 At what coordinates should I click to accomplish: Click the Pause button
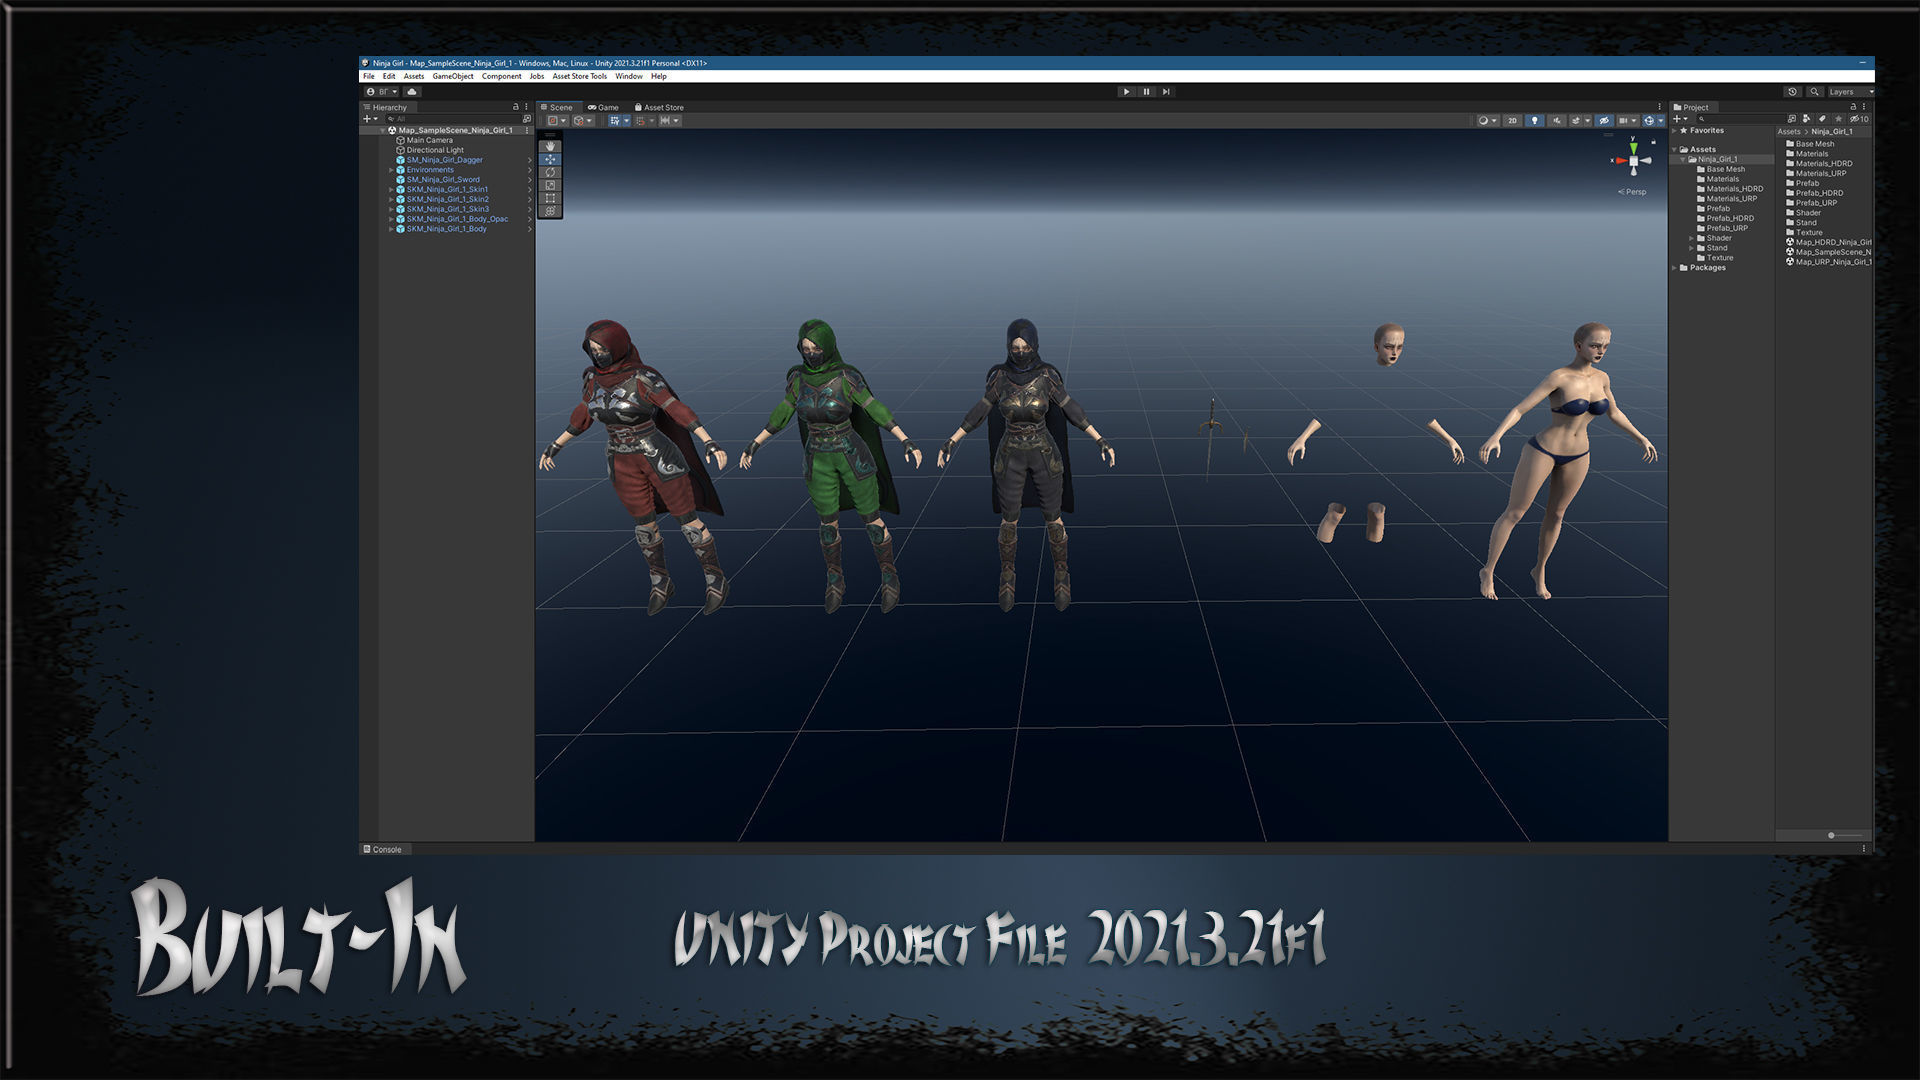[x=1146, y=92]
